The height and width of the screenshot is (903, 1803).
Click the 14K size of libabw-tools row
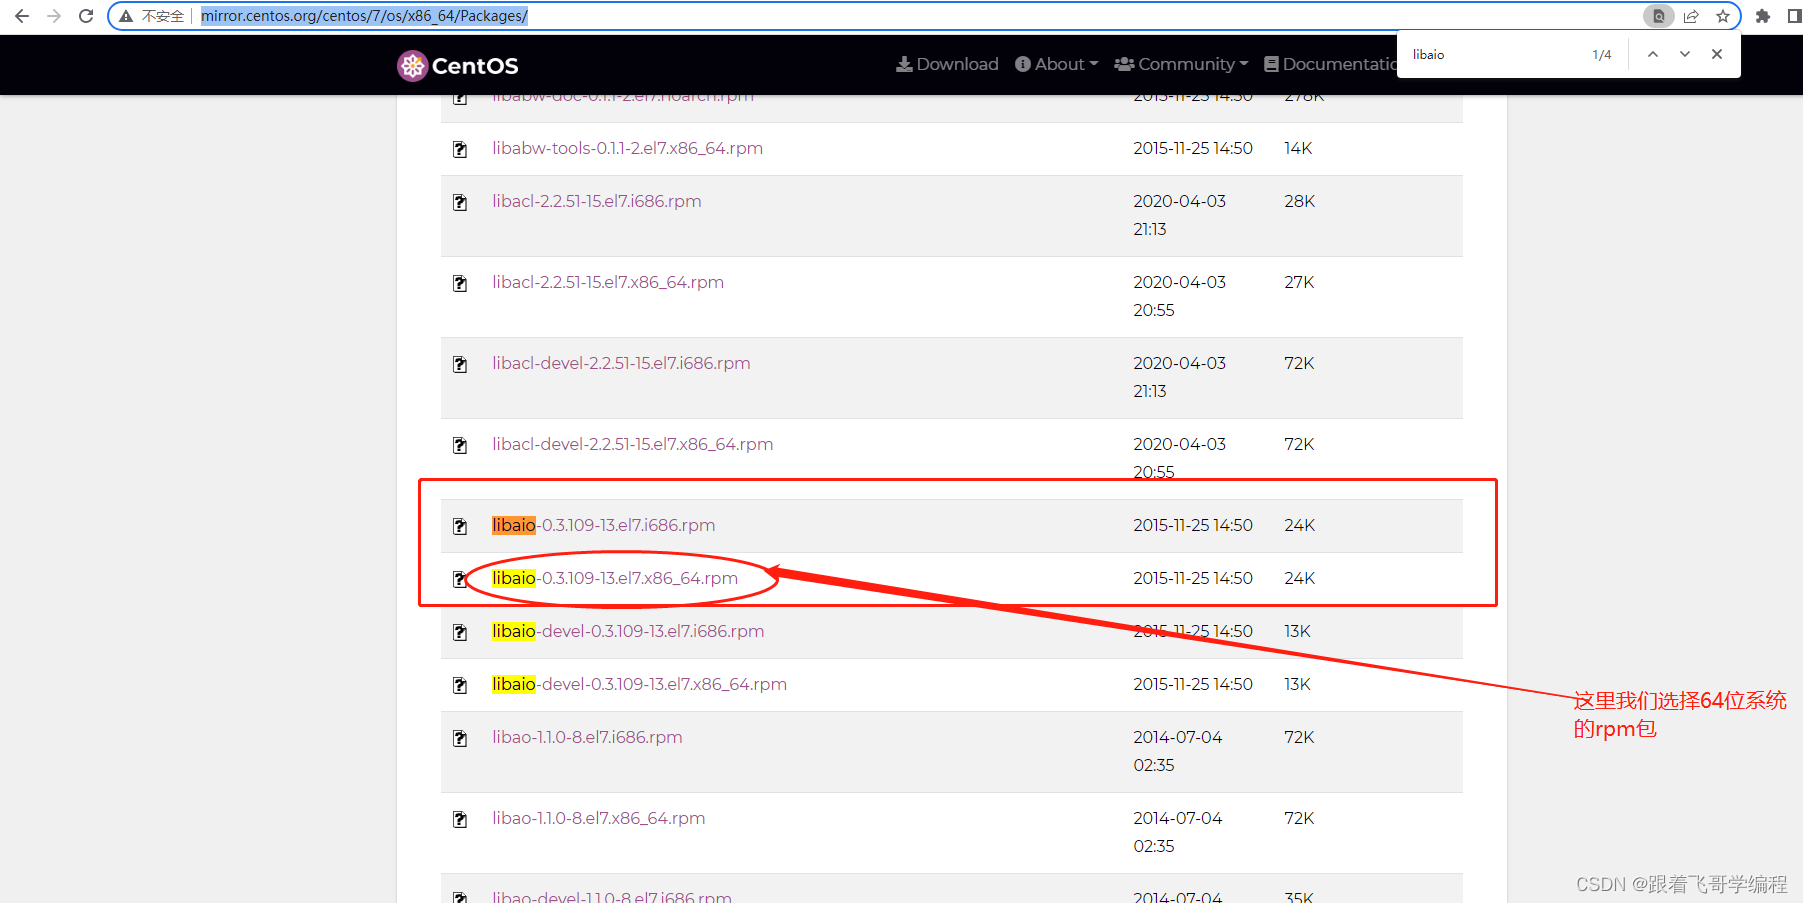point(1298,148)
